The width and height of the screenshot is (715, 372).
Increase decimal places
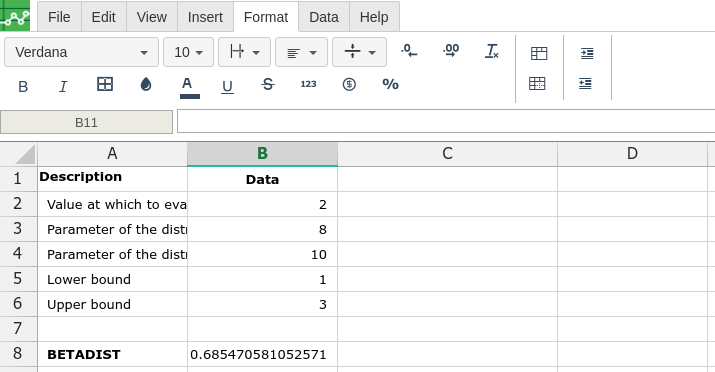[x=451, y=51]
